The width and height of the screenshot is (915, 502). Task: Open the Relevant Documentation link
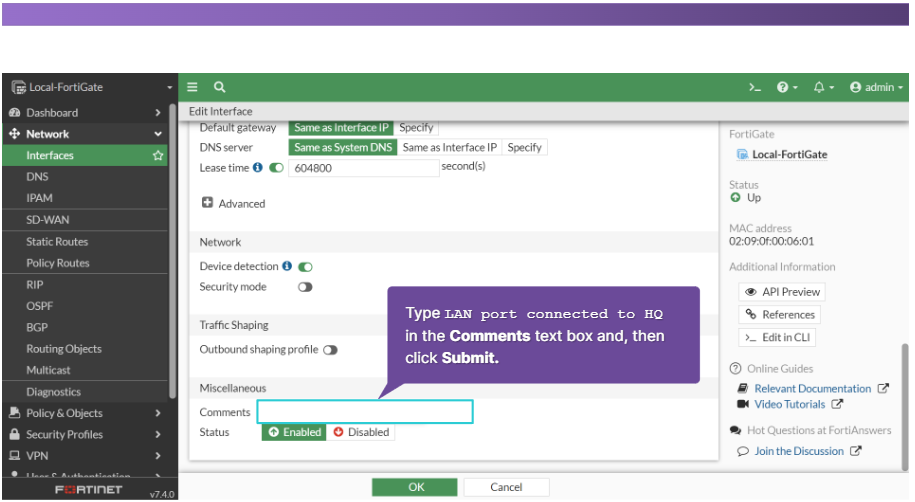point(812,388)
